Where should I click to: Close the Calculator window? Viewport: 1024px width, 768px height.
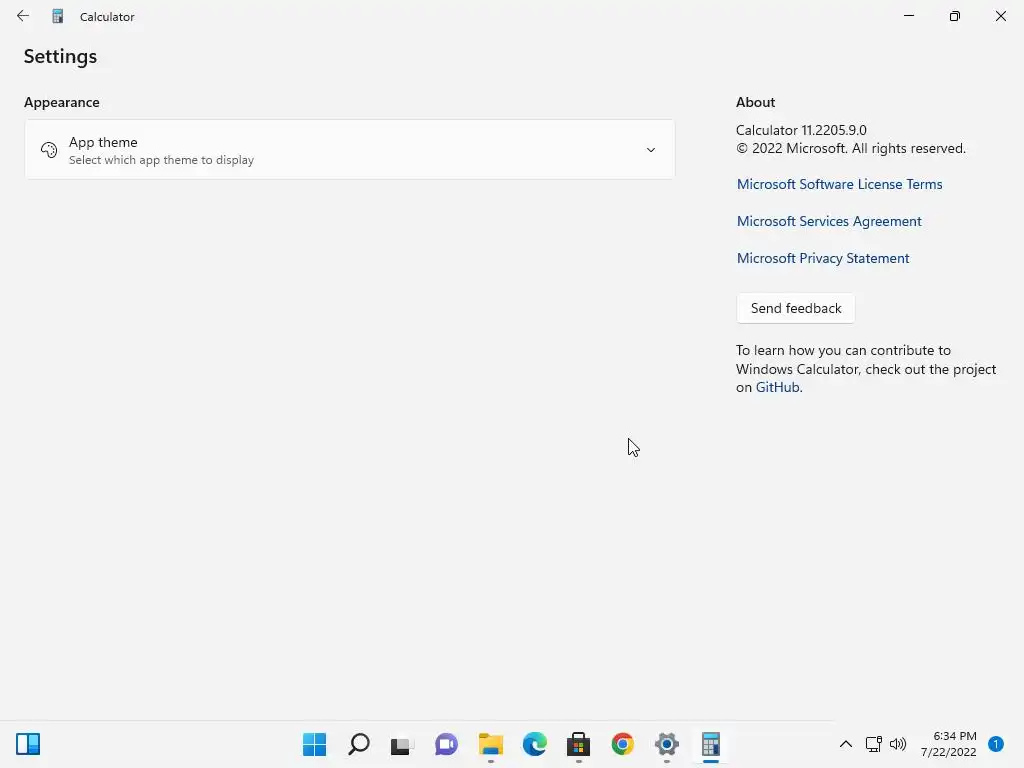(x=1000, y=16)
